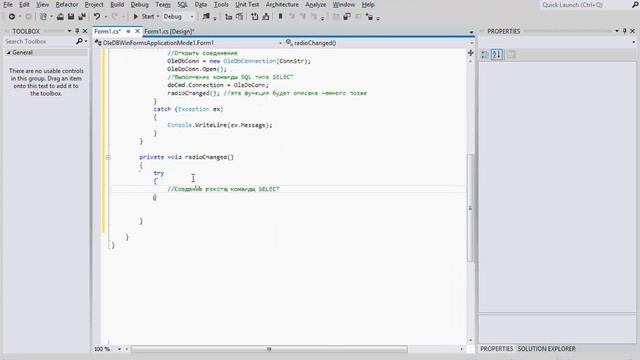Toggle the pin on Form1.cs* tab

128,31
